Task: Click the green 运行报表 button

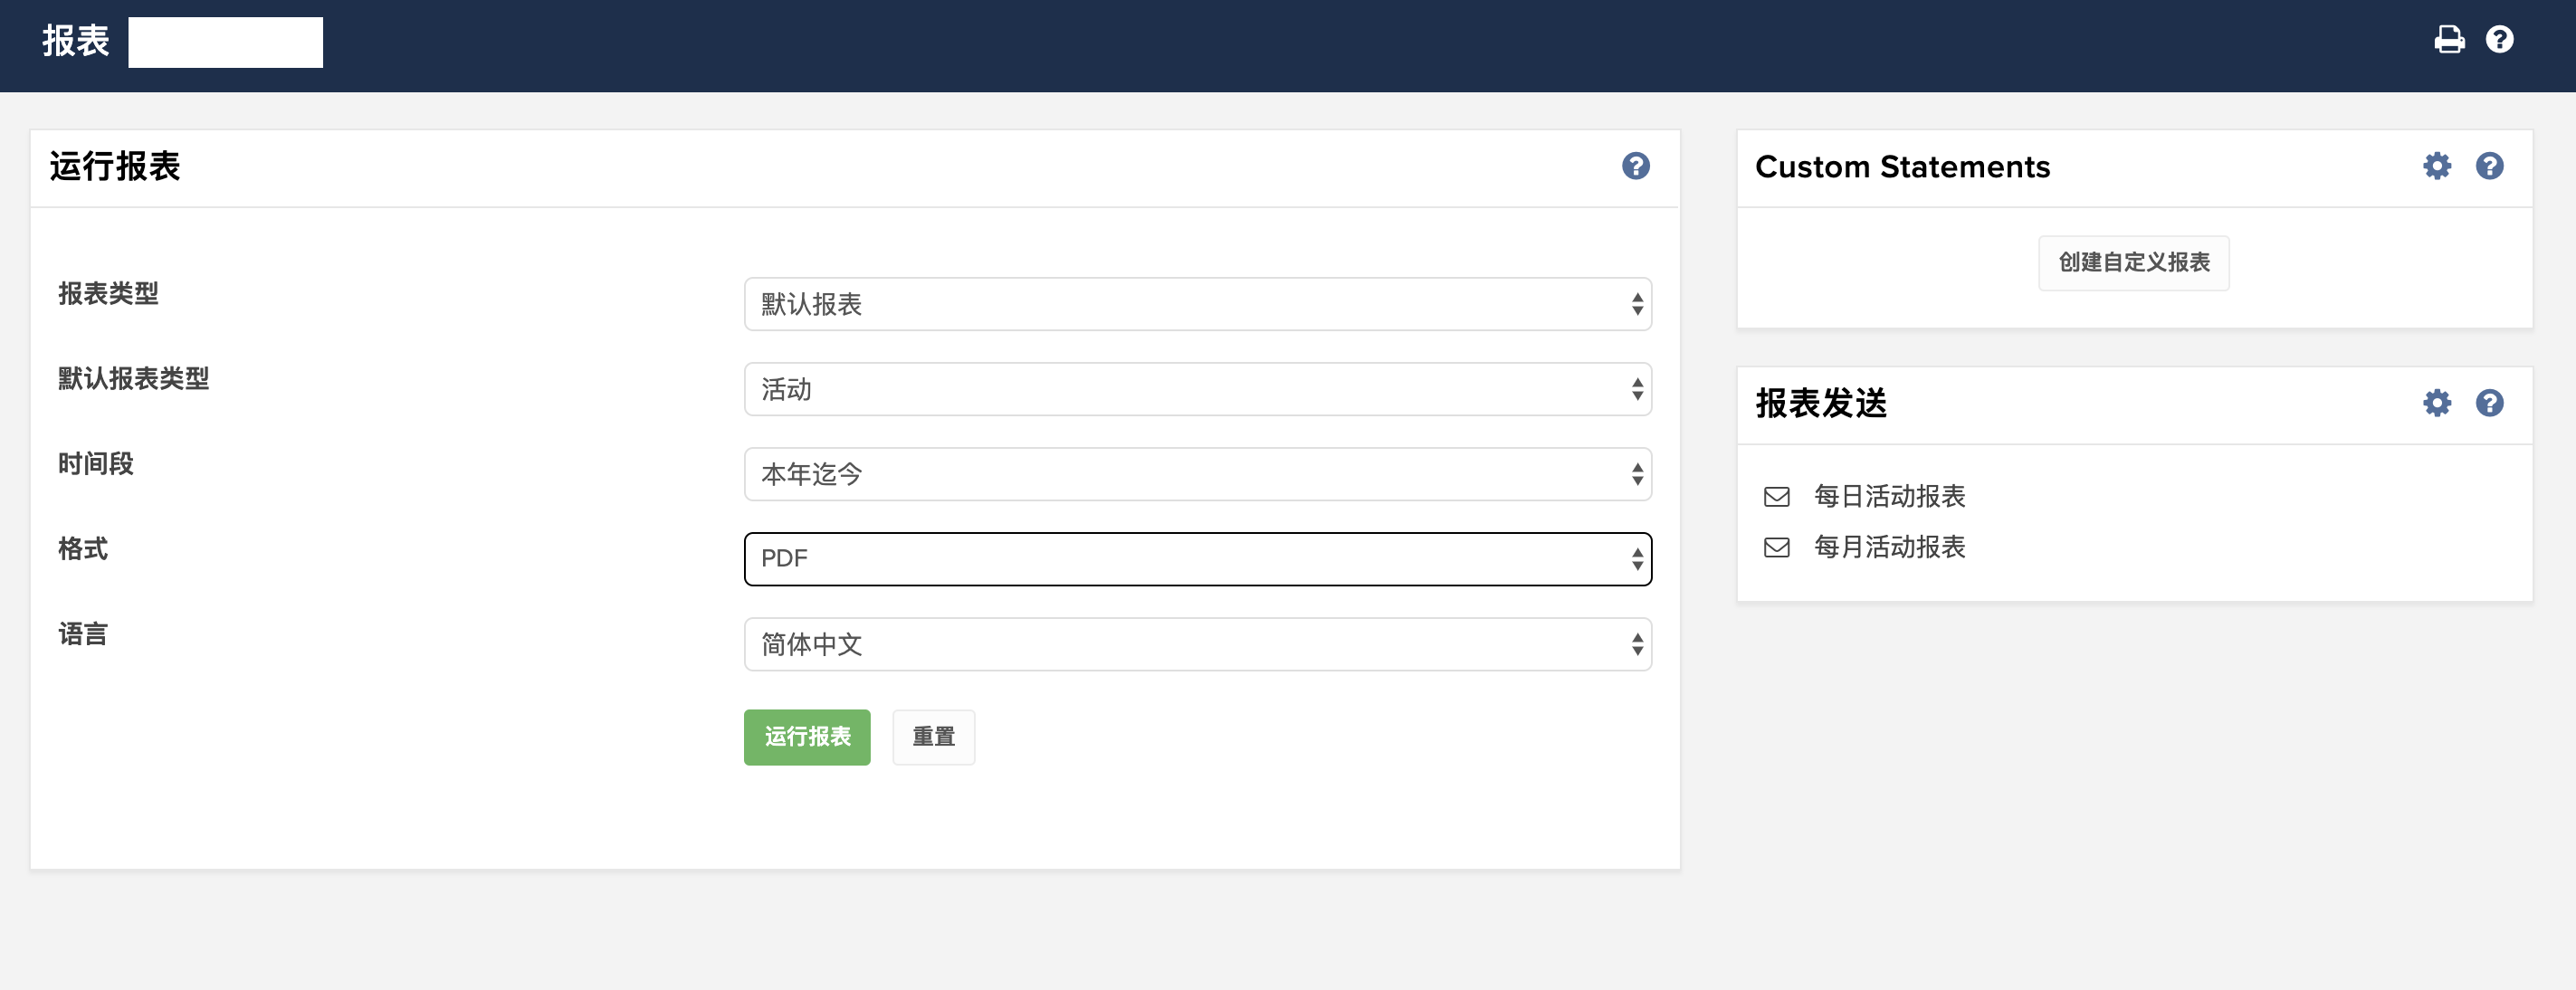Action: (807, 737)
